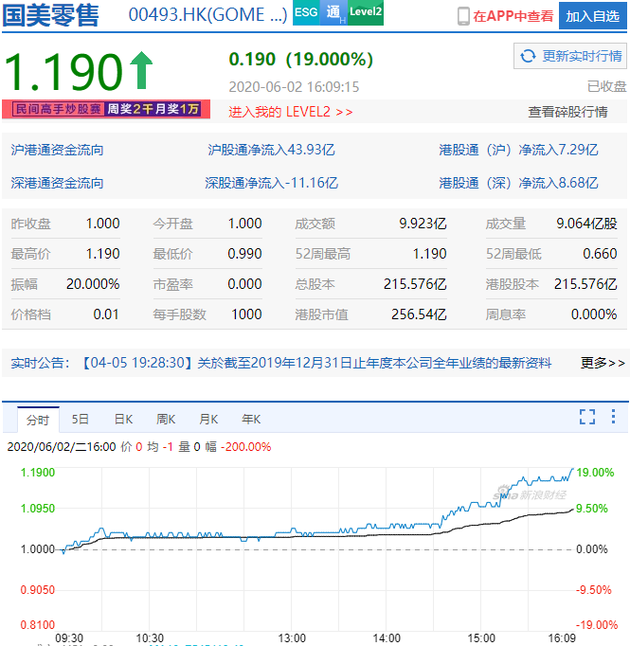Open the 2019年度业绩 announcement link
The width and height of the screenshot is (630, 646).
point(316,363)
